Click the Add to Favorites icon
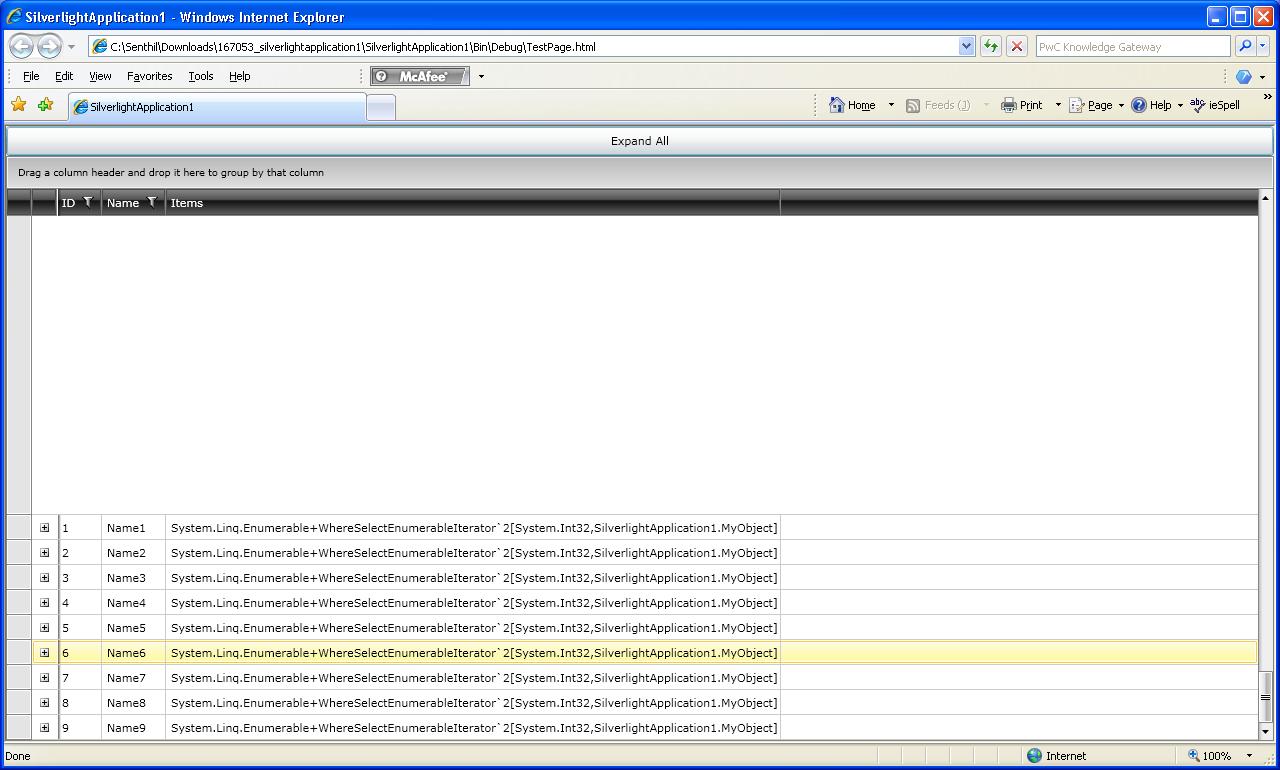The width and height of the screenshot is (1280, 770). [45, 104]
